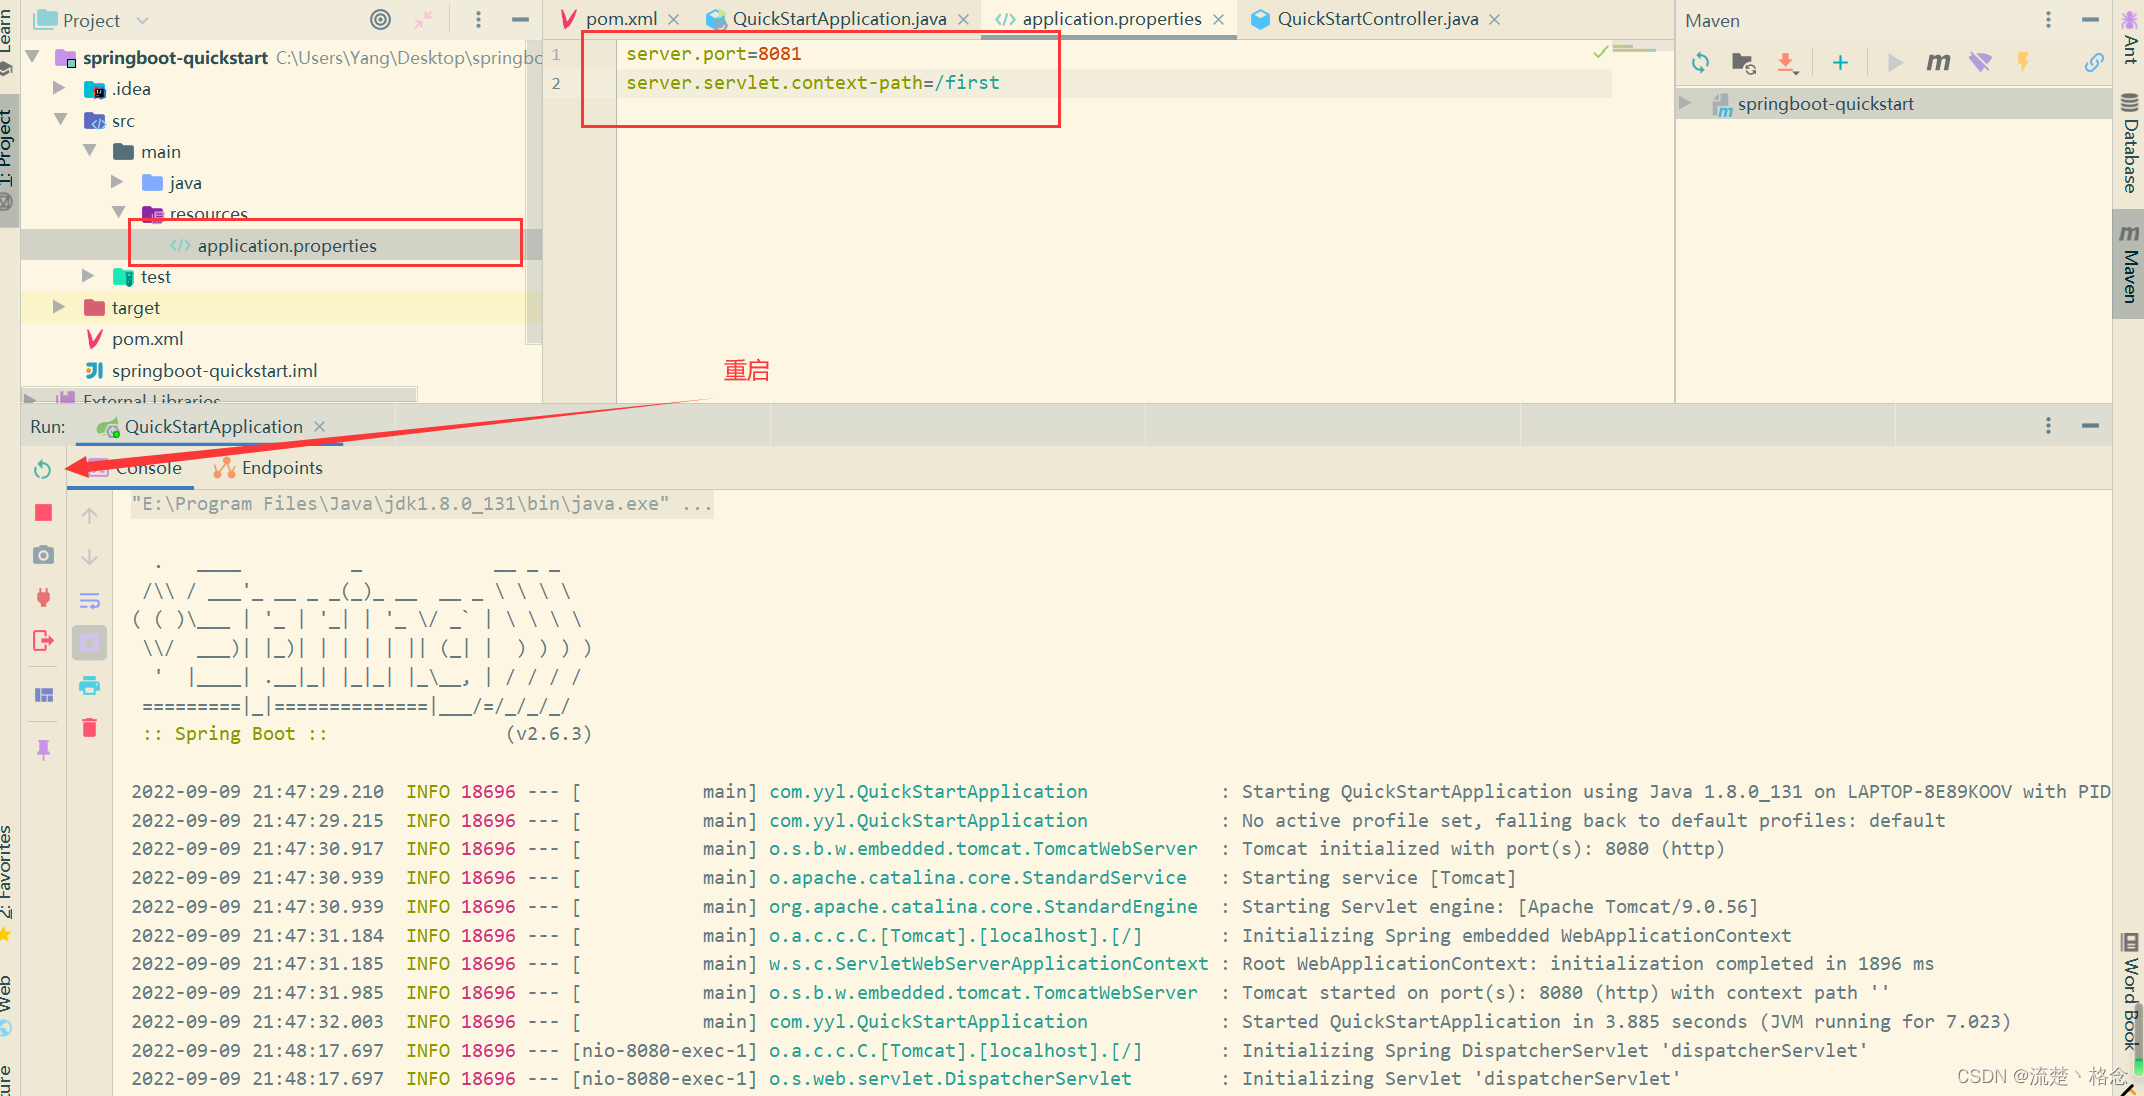Click the link icon in the Maven toolbar

tap(2093, 63)
